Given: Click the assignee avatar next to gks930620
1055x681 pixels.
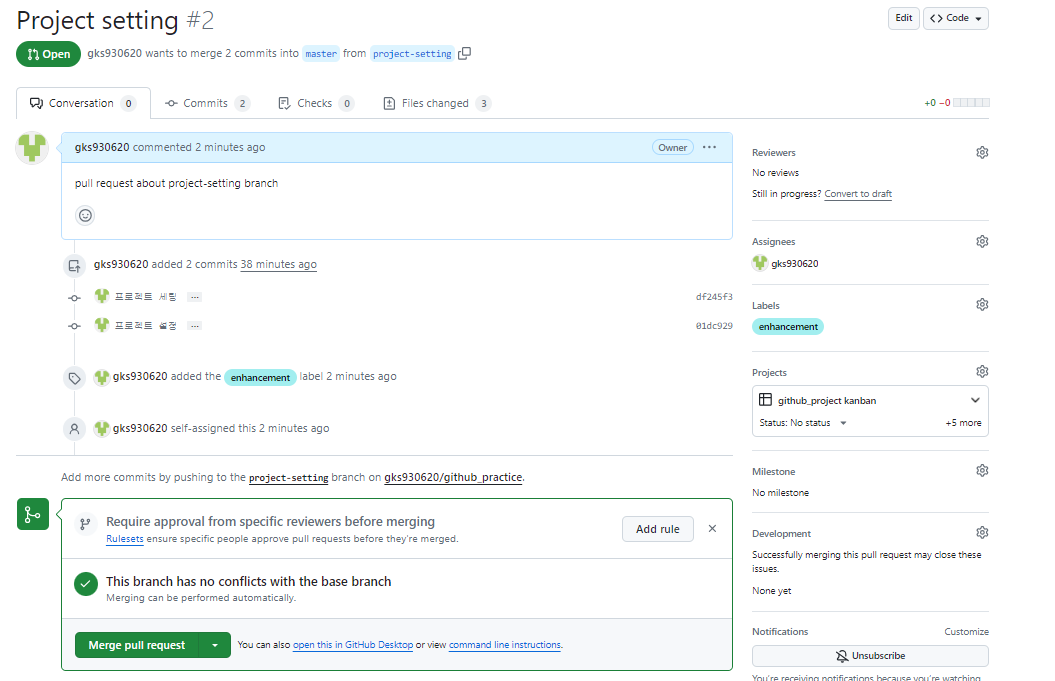Looking at the screenshot, I should tap(760, 263).
